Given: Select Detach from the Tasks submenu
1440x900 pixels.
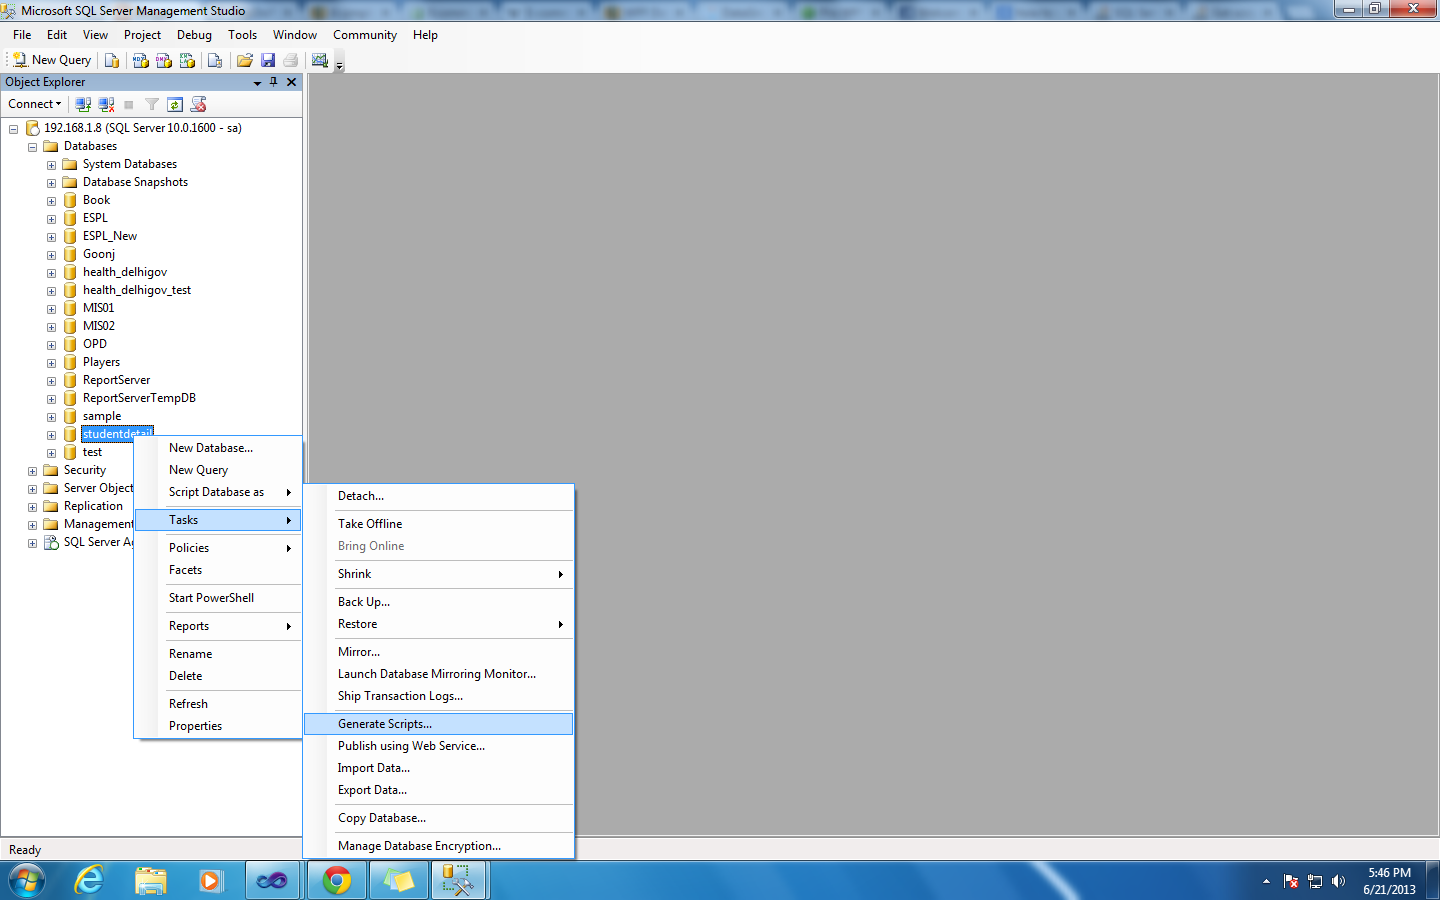Looking at the screenshot, I should point(438,496).
